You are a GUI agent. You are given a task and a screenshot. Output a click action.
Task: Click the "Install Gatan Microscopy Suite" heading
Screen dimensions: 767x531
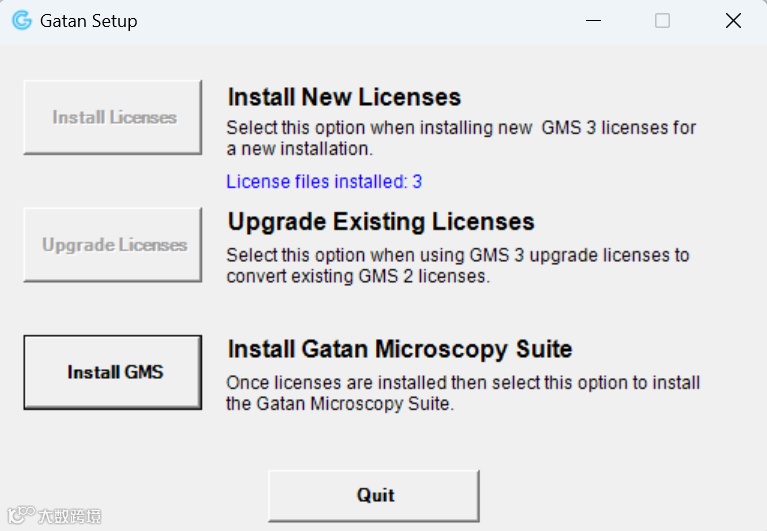point(400,349)
